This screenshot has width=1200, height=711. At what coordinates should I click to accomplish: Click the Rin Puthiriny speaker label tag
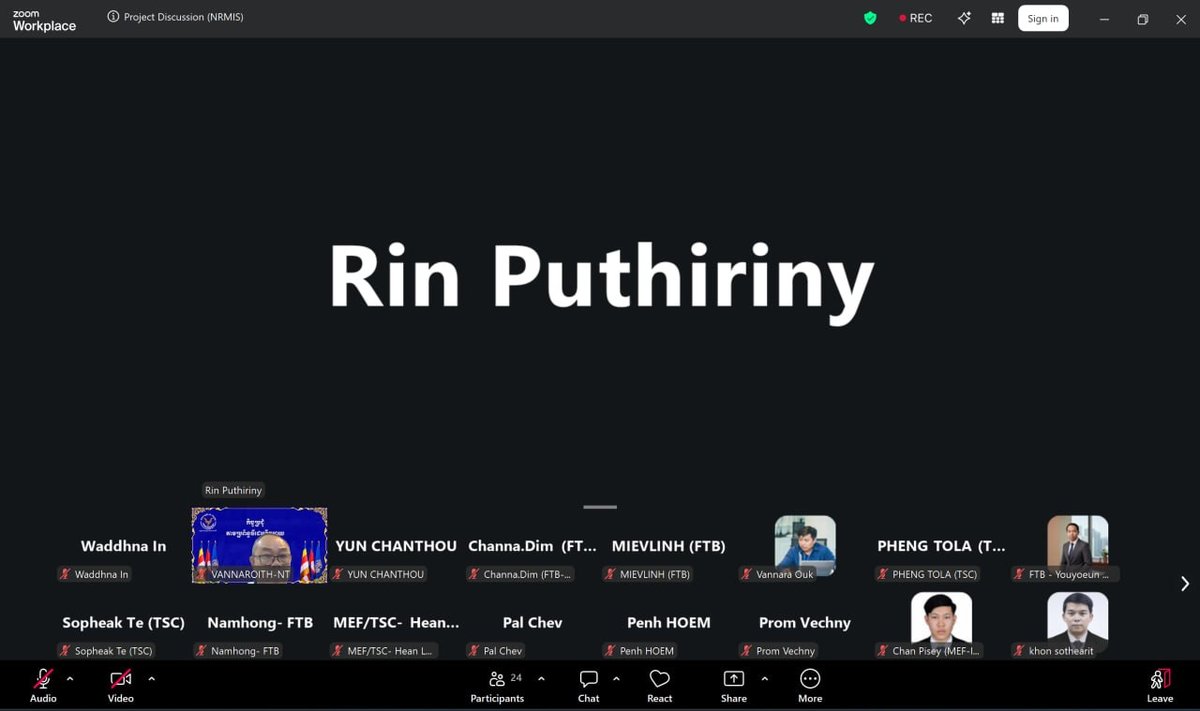[x=233, y=490]
